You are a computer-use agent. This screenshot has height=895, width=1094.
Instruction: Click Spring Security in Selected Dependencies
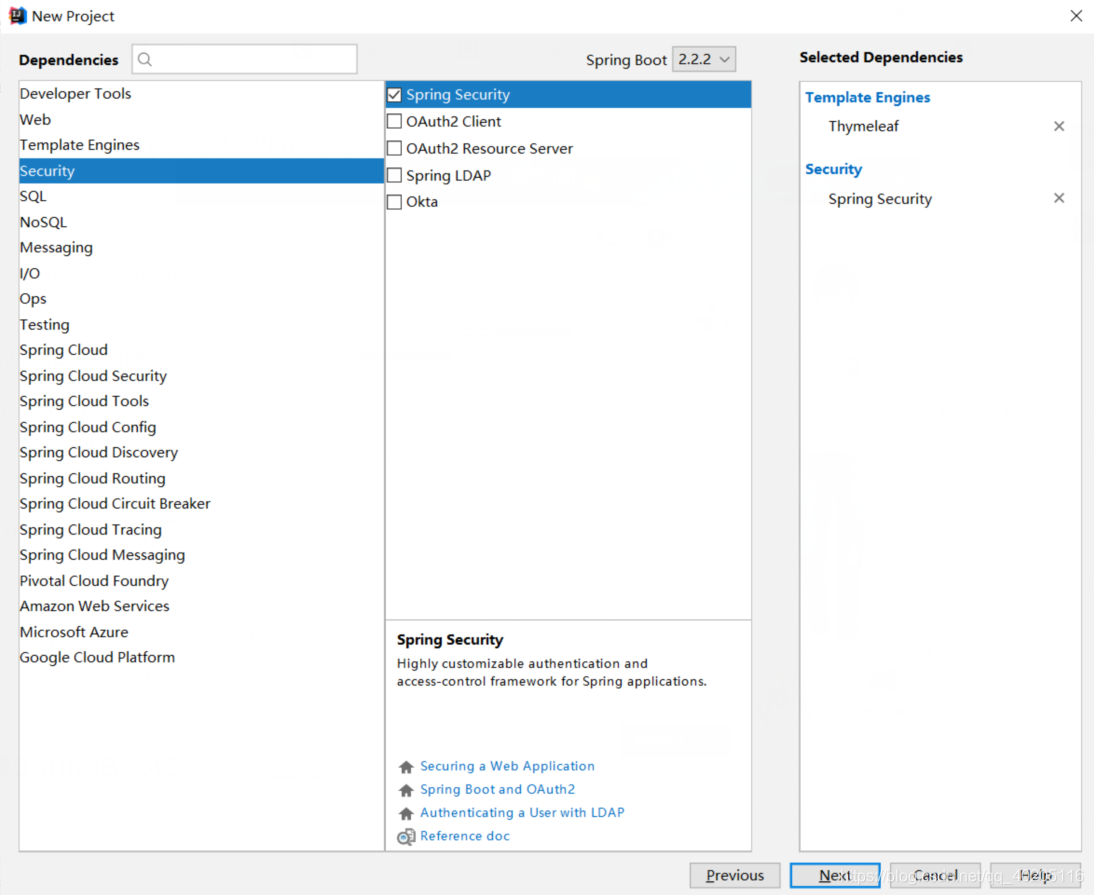coord(880,199)
